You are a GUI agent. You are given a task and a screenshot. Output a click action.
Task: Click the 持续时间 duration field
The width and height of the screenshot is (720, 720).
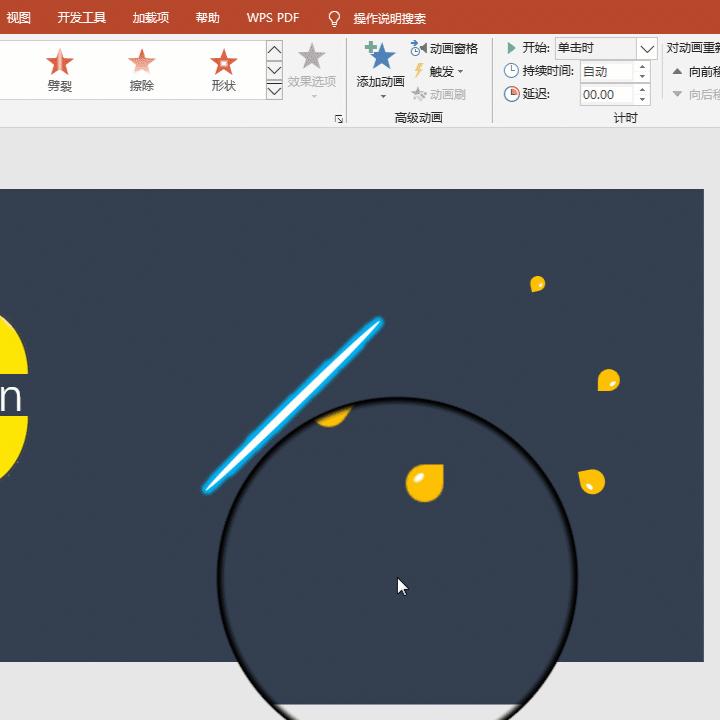[607, 72]
